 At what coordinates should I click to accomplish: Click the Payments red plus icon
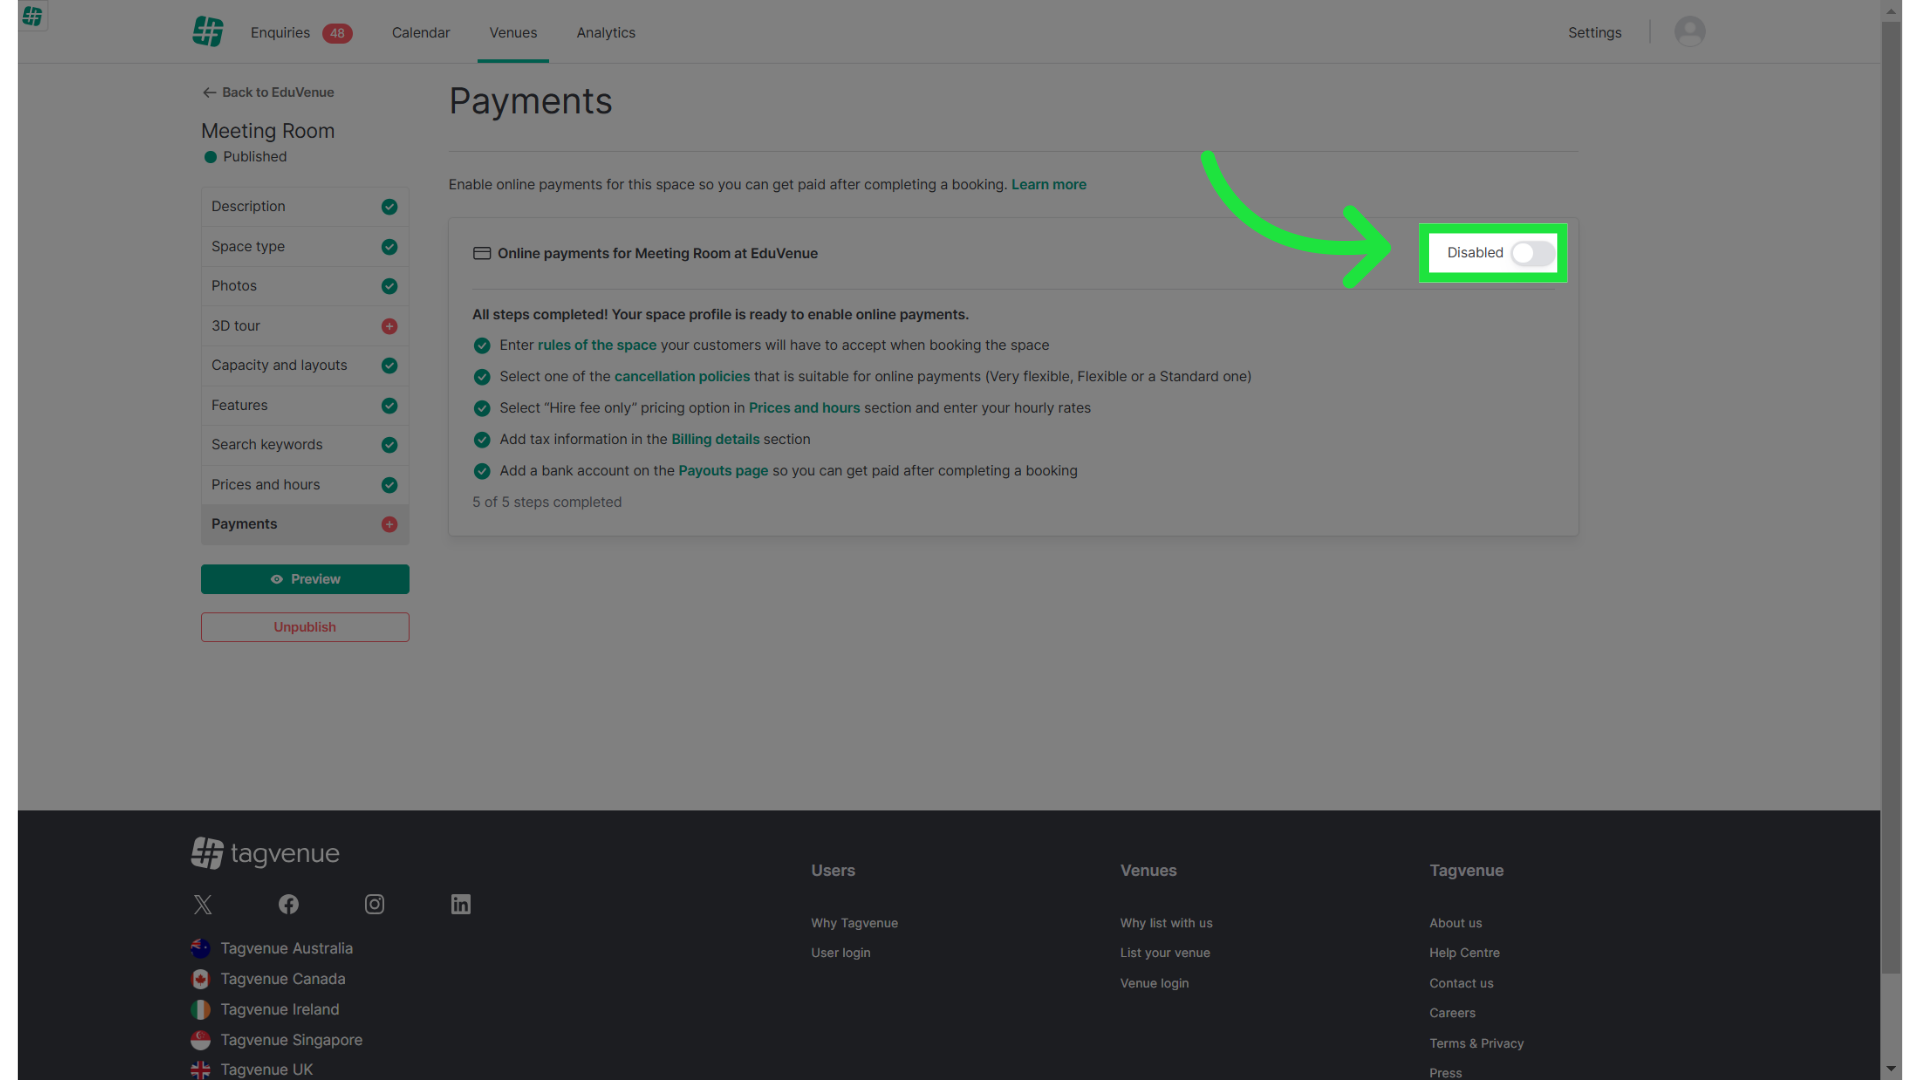click(389, 524)
